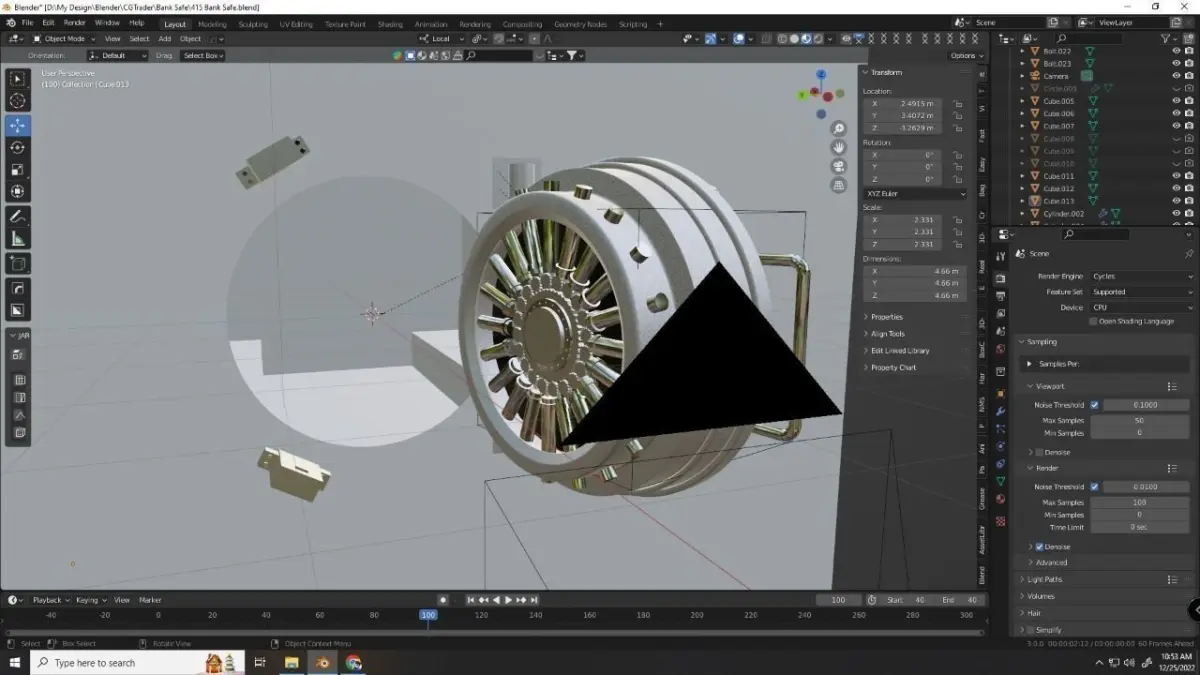Open Device dropdown showing CPU

[x=1142, y=308]
